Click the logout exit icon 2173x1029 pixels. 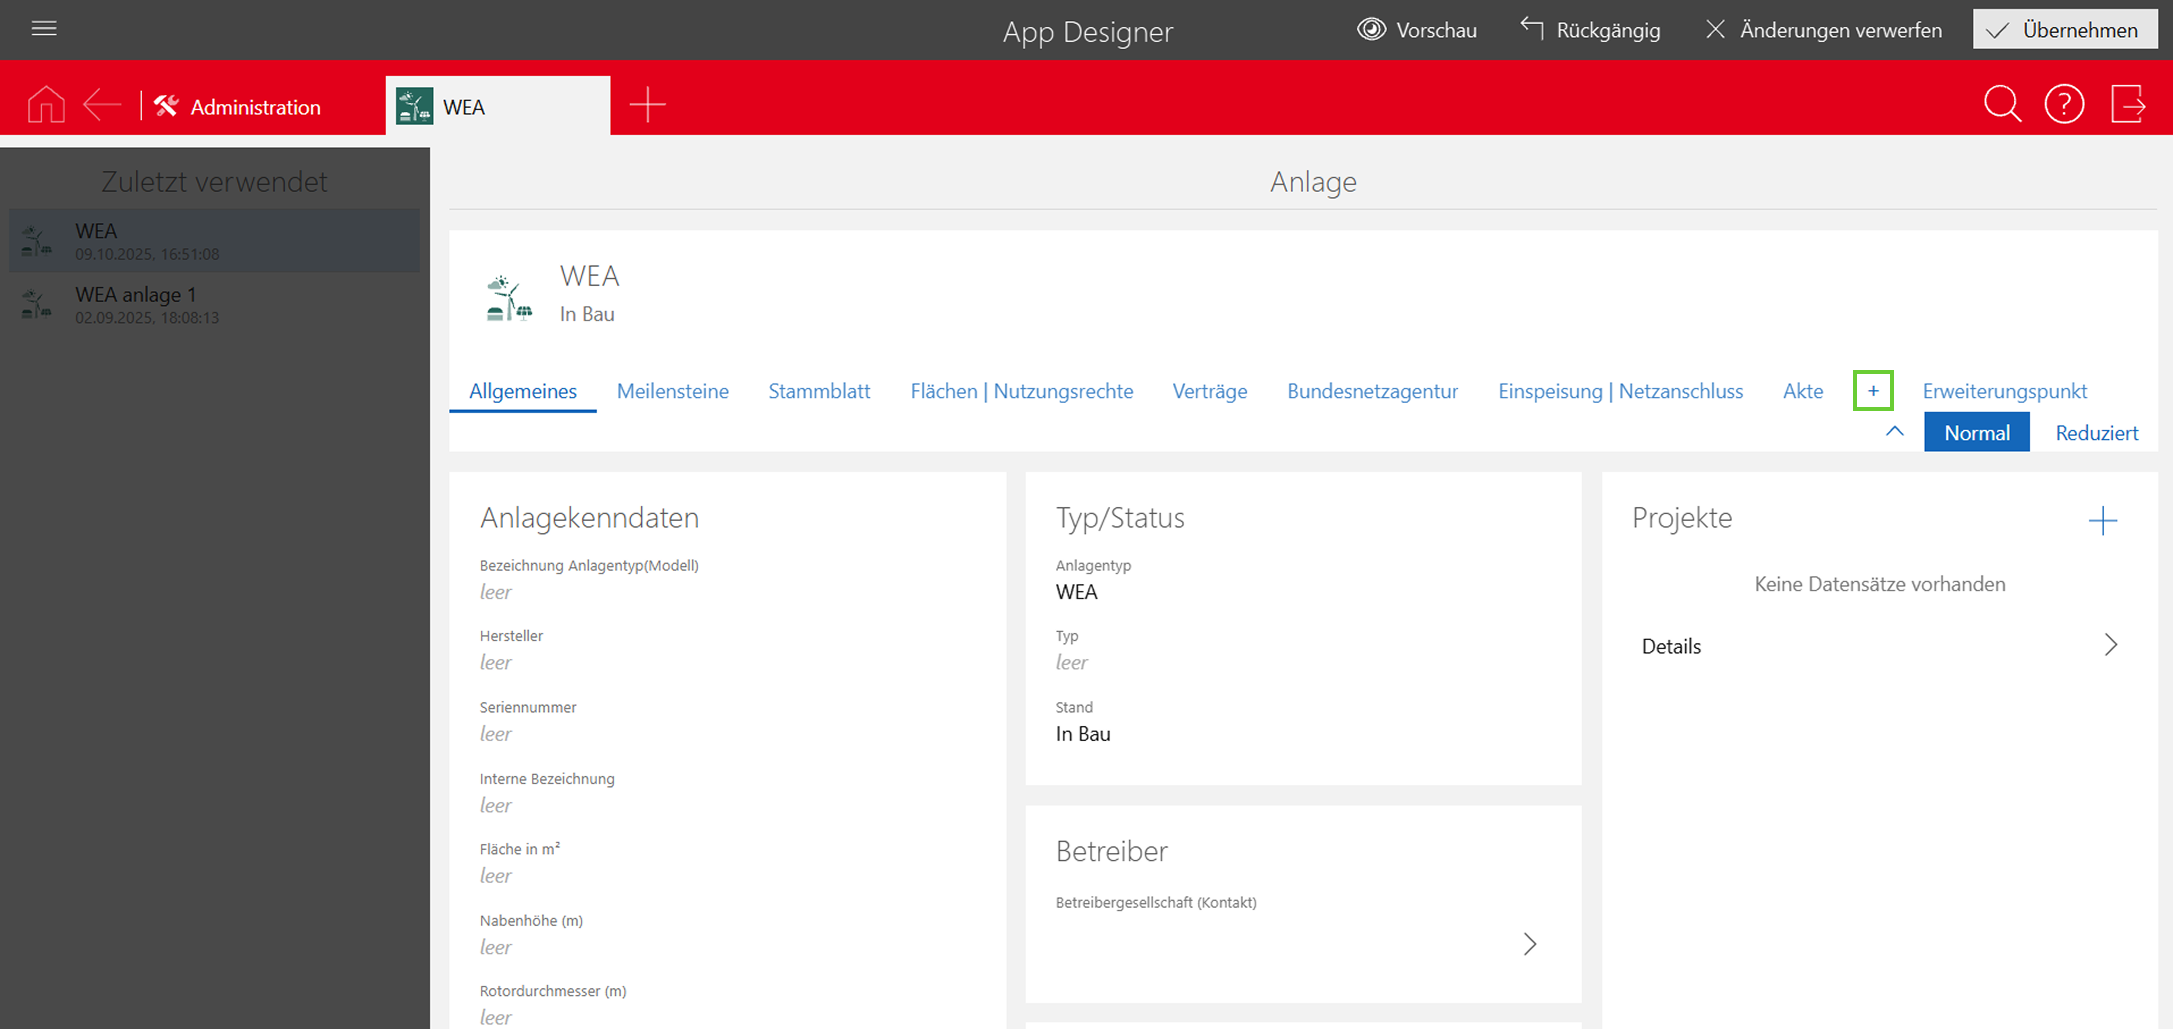click(2128, 105)
